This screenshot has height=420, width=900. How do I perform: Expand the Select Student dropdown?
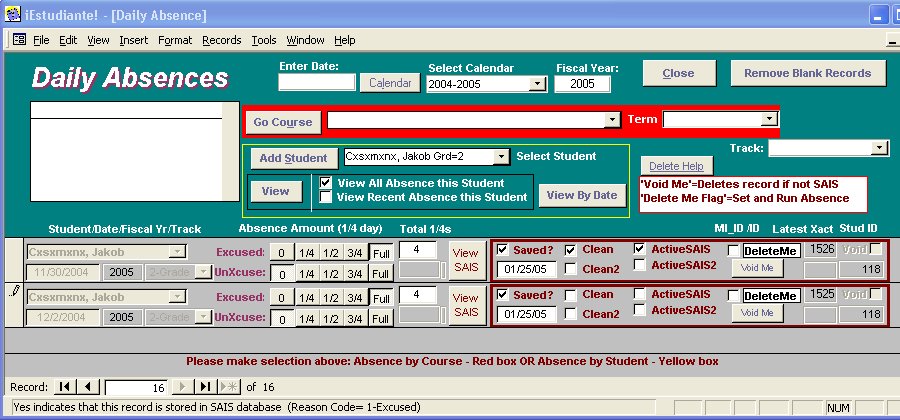[x=501, y=157]
